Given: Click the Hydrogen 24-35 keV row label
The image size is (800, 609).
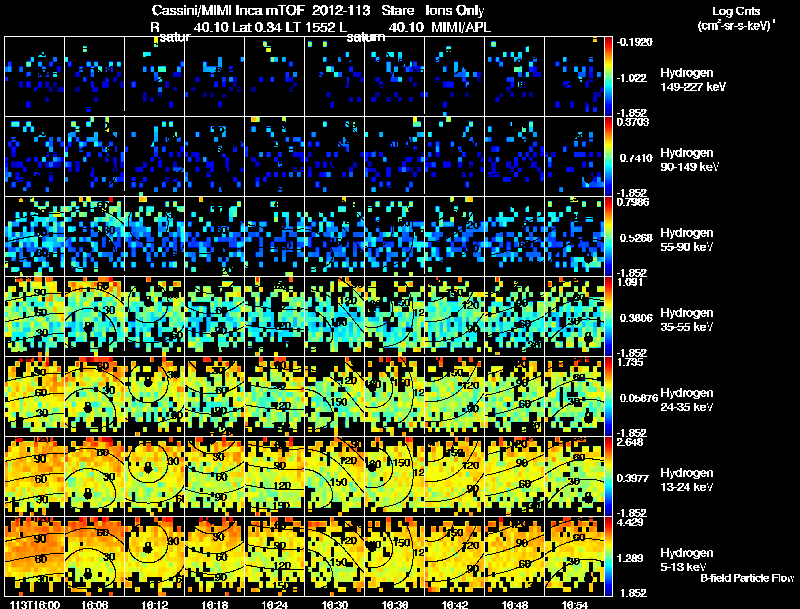Looking at the screenshot, I should coord(687,400).
